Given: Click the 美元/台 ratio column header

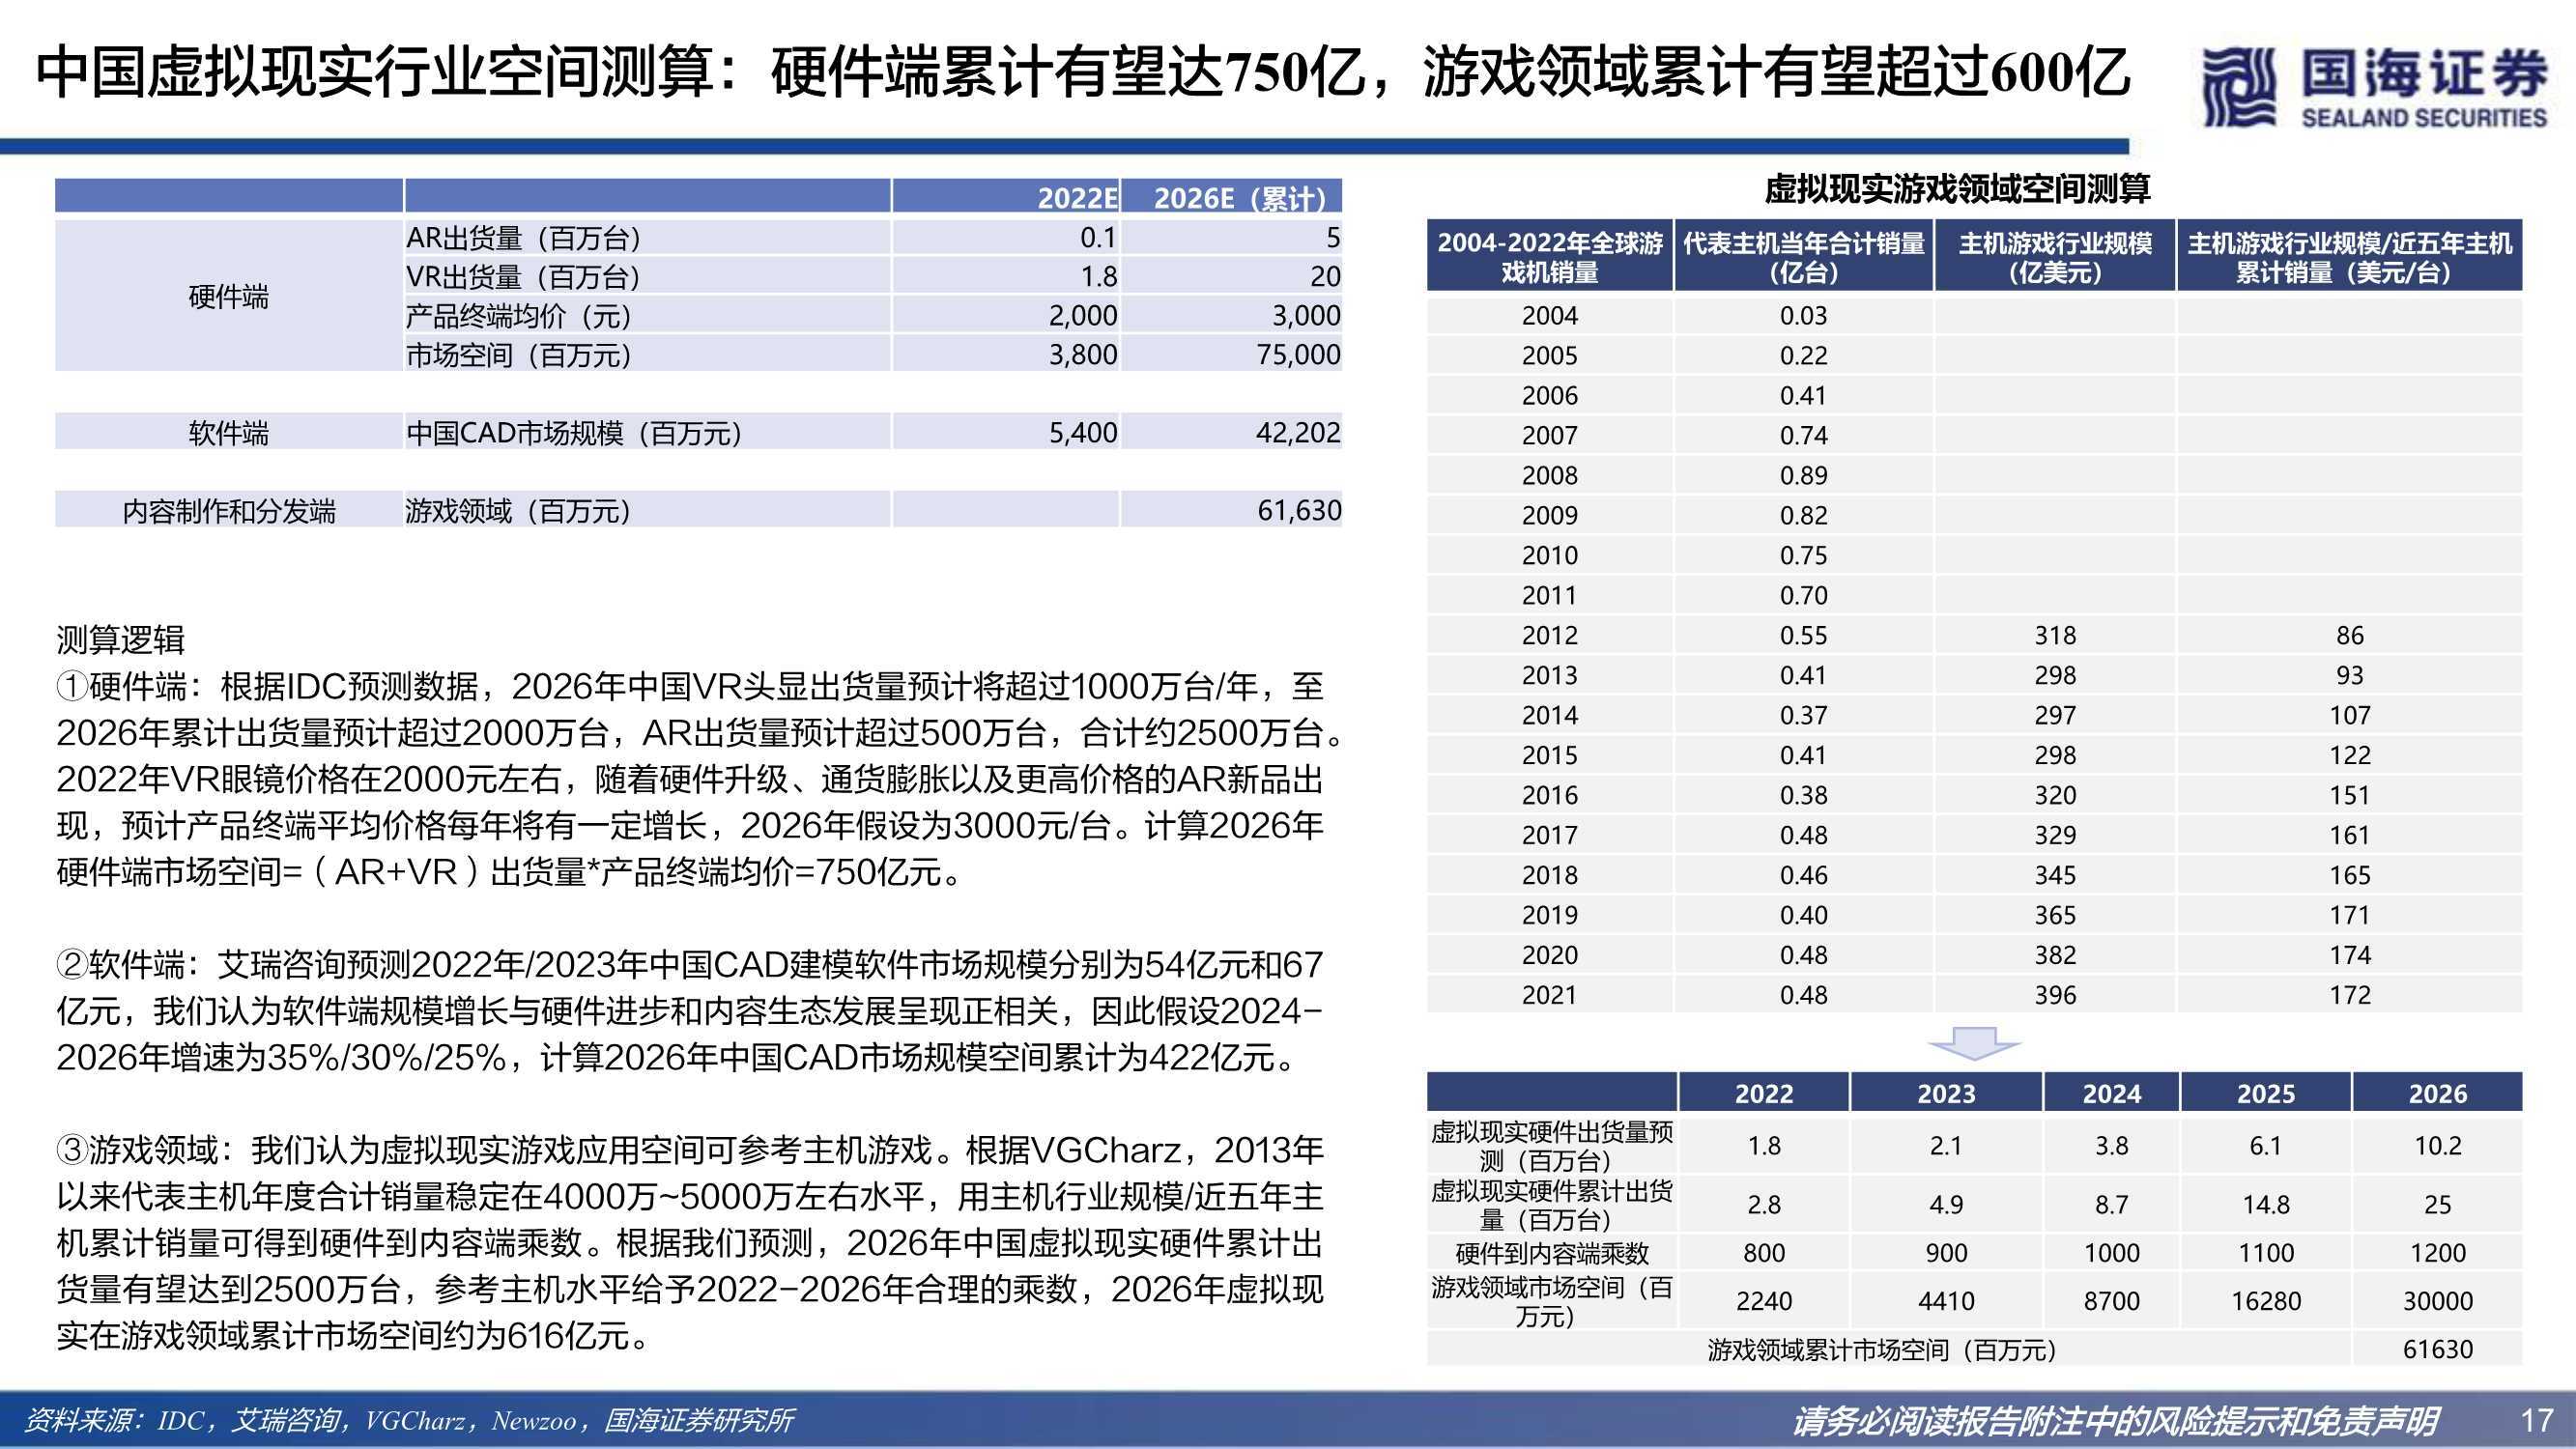Looking at the screenshot, I should click(x=2349, y=257).
